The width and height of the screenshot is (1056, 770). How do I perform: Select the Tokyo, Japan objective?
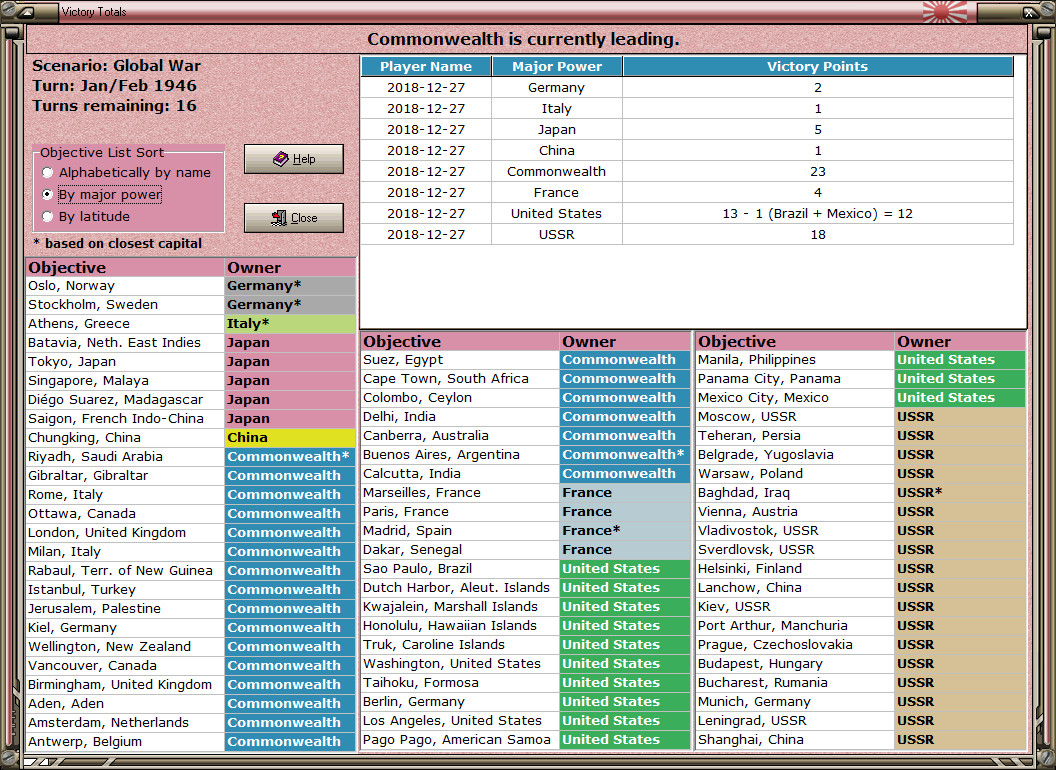point(125,362)
